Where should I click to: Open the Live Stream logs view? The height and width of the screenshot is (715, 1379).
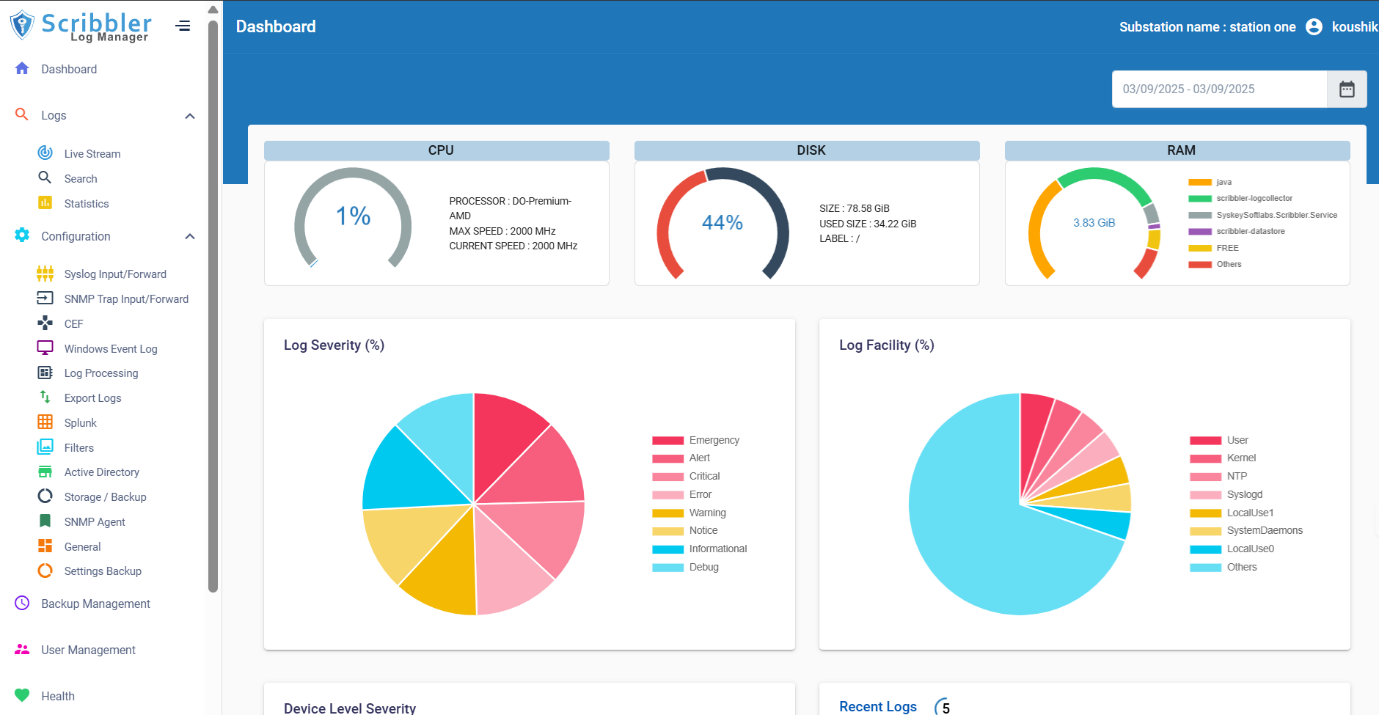(x=91, y=153)
